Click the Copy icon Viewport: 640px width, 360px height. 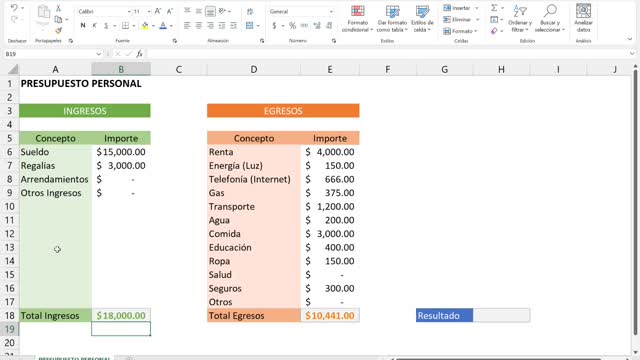coord(58,19)
